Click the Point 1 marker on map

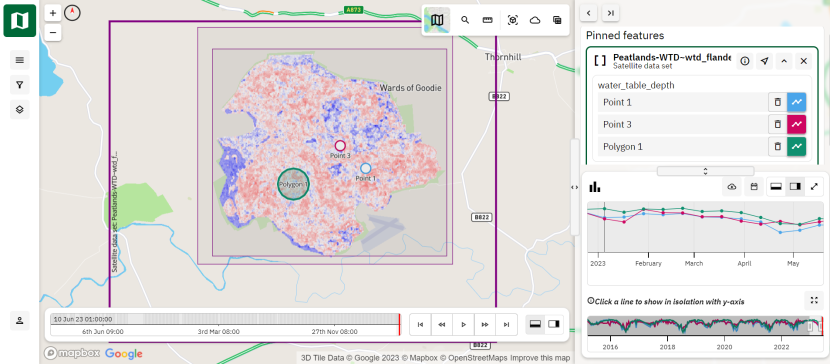tap(366, 168)
